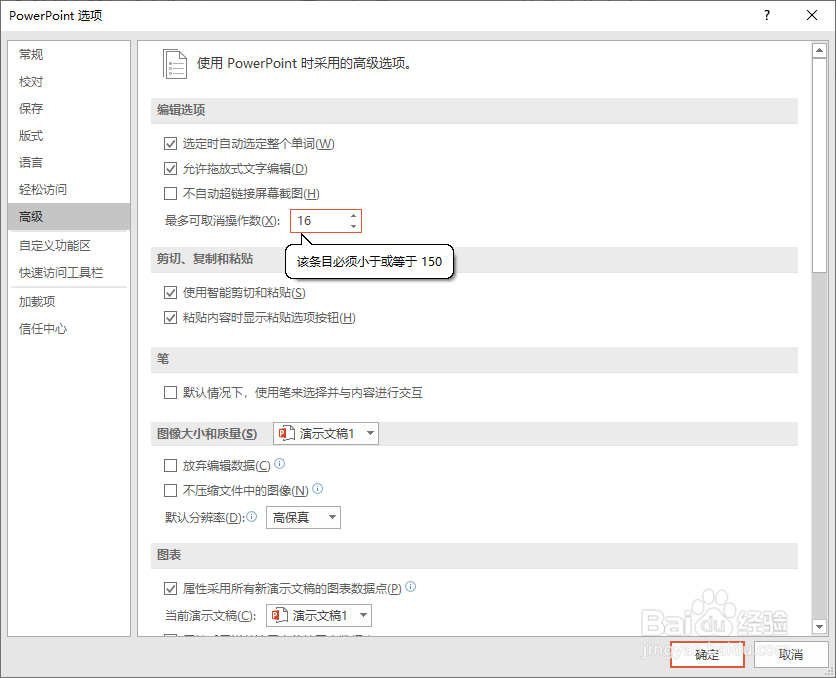
Task: Enable 不压缩文件中的图像 checkbox
Action: [170, 490]
